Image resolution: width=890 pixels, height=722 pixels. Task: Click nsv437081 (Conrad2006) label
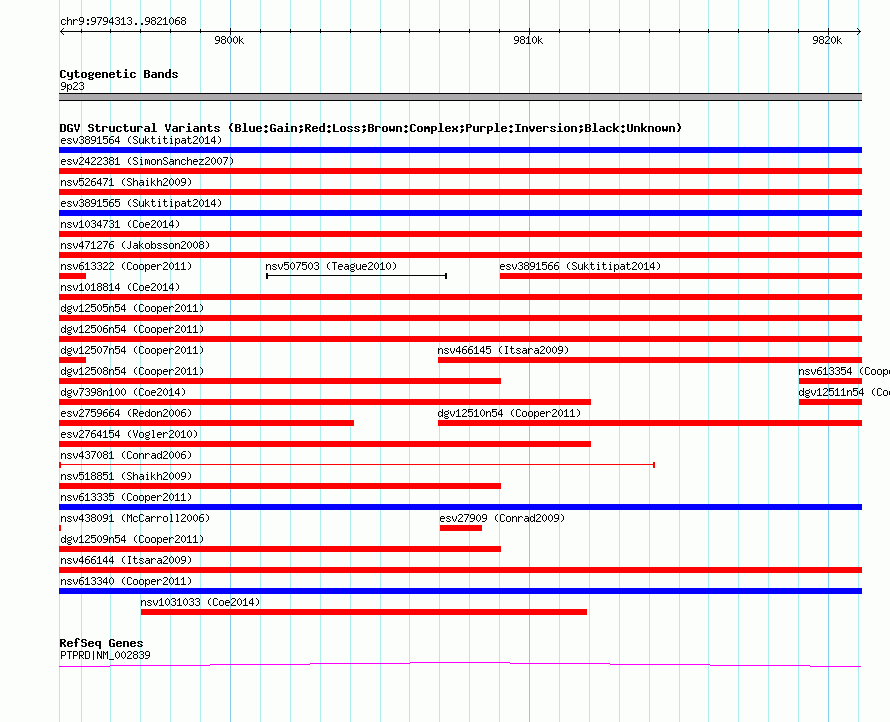coord(126,455)
